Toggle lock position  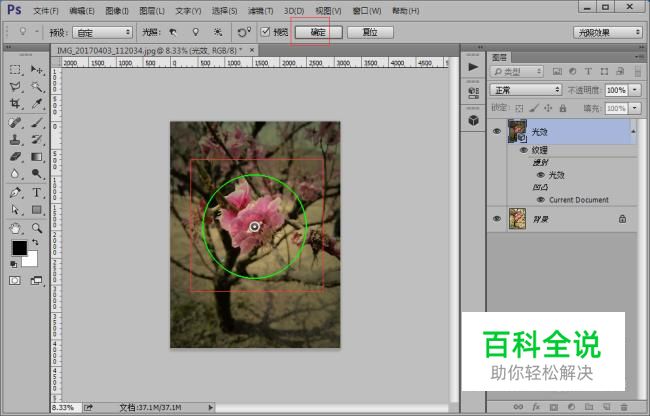click(548, 109)
